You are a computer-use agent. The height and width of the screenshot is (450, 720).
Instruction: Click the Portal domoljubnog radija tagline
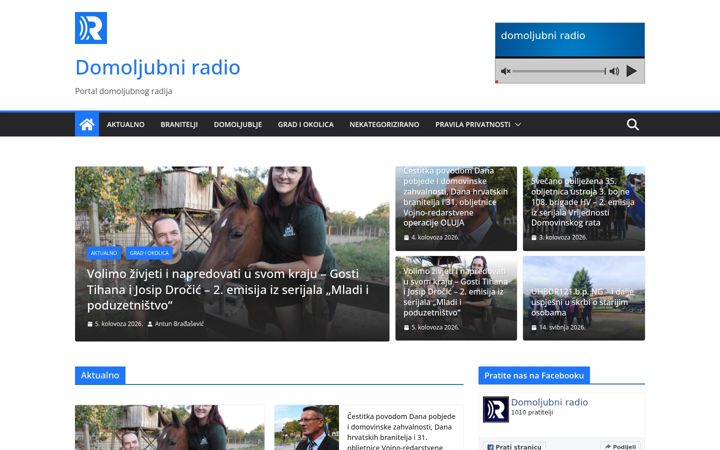click(124, 91)
